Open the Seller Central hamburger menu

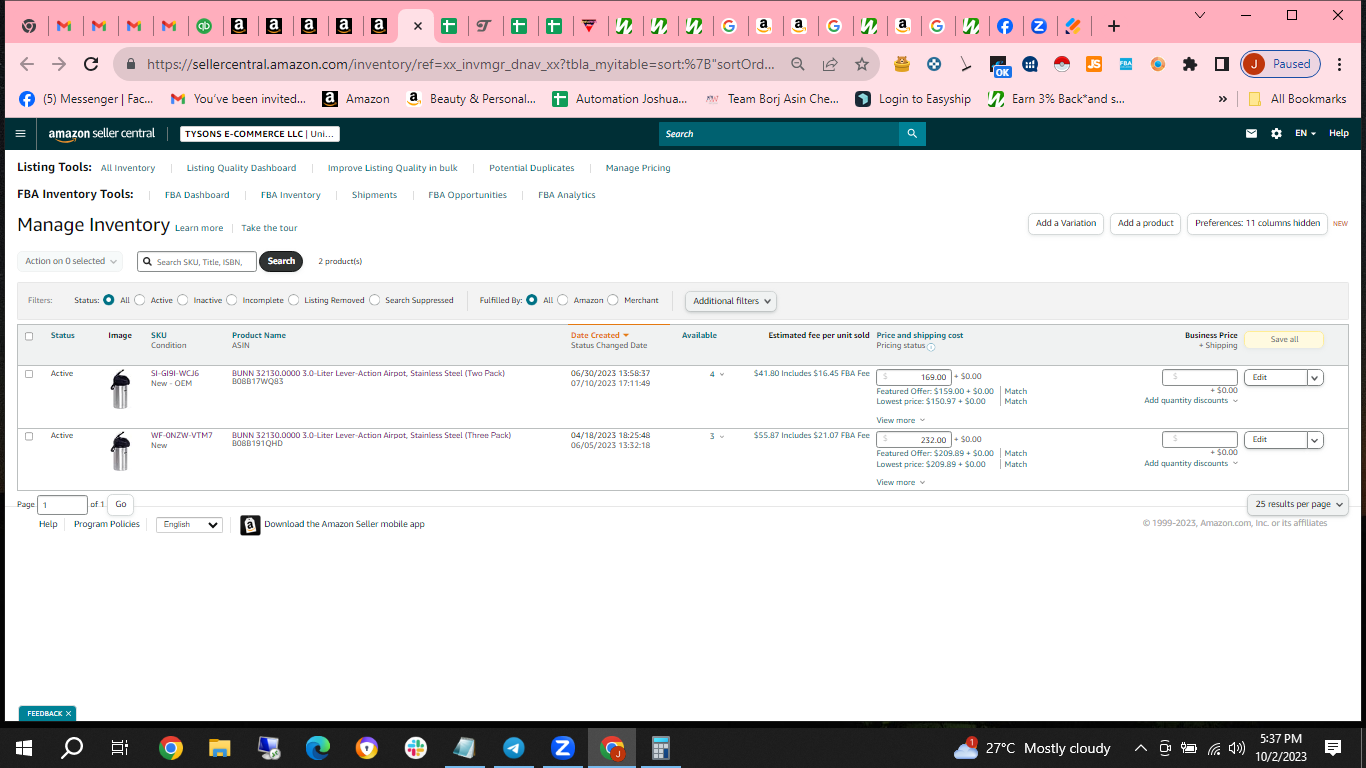coord(21,133)
